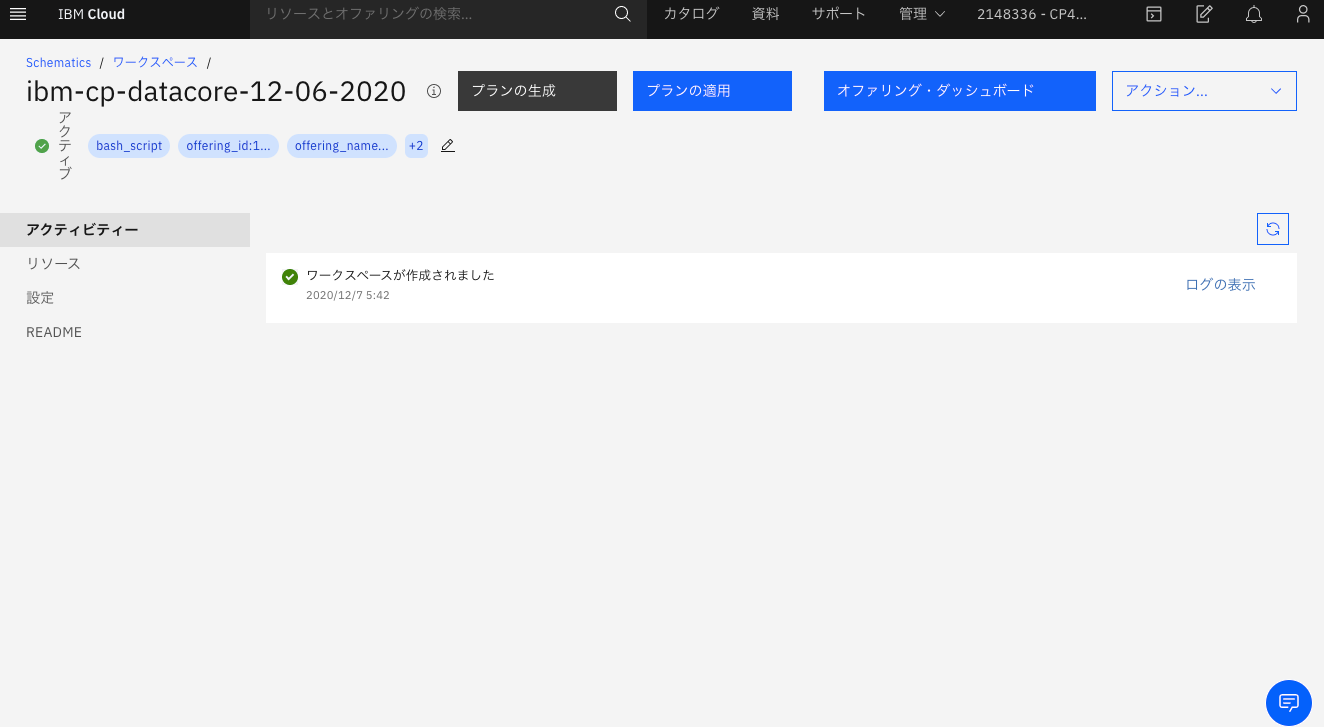This screenshot has width=1324, height=727.
Task: Open the カタログ menu item
Action: tap(691, 14)
